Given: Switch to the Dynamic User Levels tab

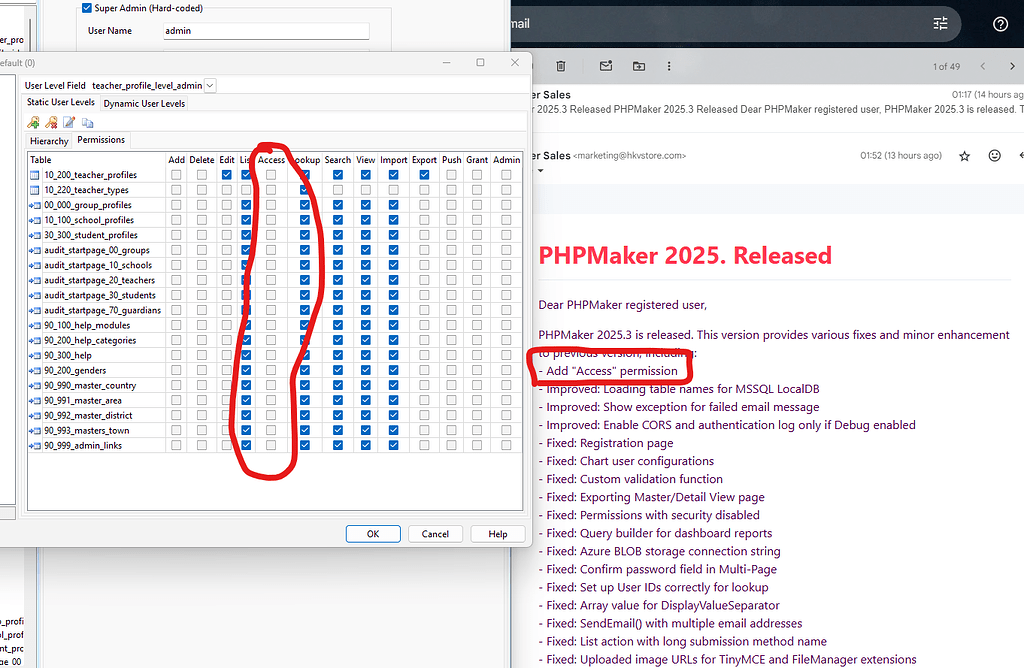Looking at the screenshot, I should [144, 103].
